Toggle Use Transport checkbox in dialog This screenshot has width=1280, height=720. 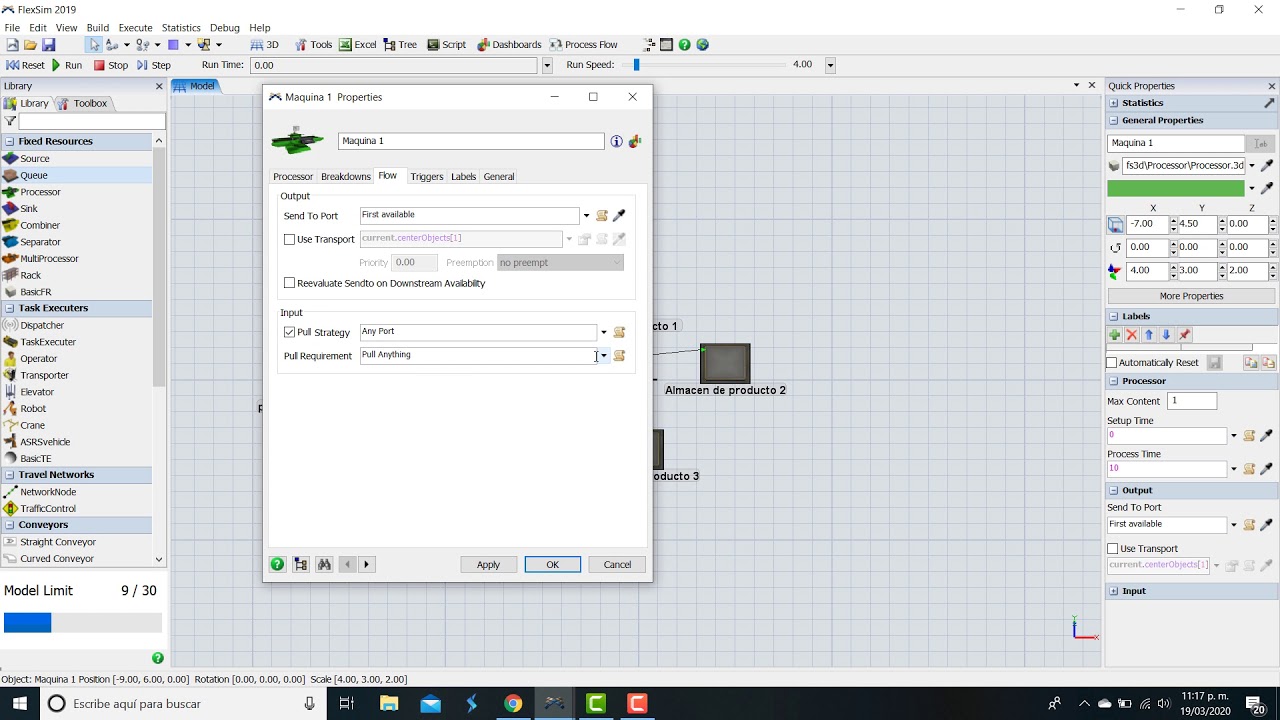(289, 239)
